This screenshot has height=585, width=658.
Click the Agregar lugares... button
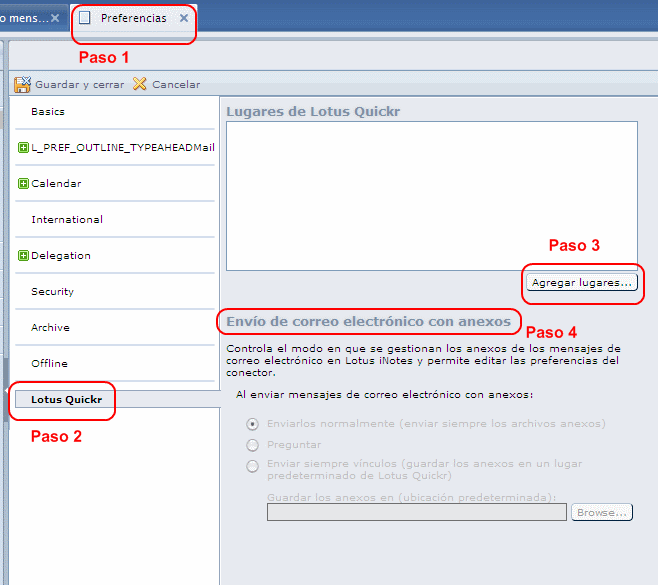582,283
